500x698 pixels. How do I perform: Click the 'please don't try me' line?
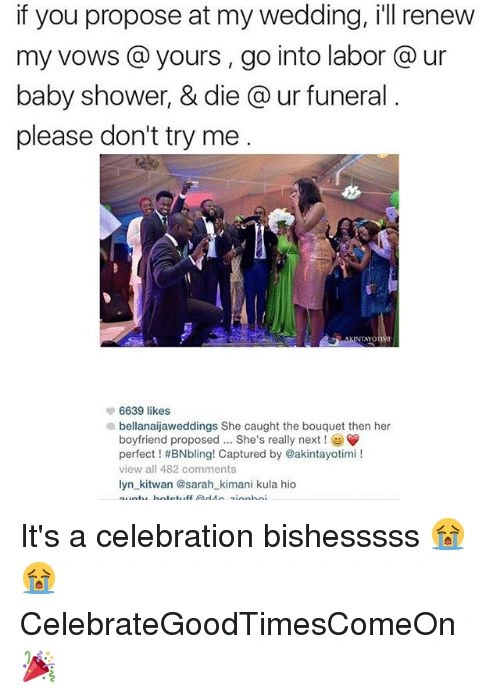click(134, 136)
